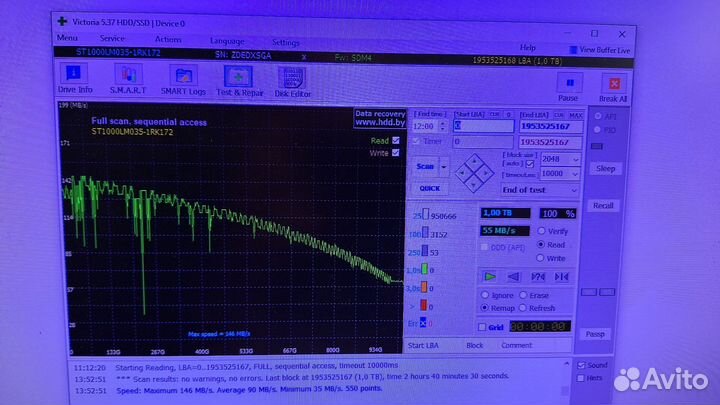Click the QUICK scan button
This screenshot has width=720, height=405.
tap(429, 188)
